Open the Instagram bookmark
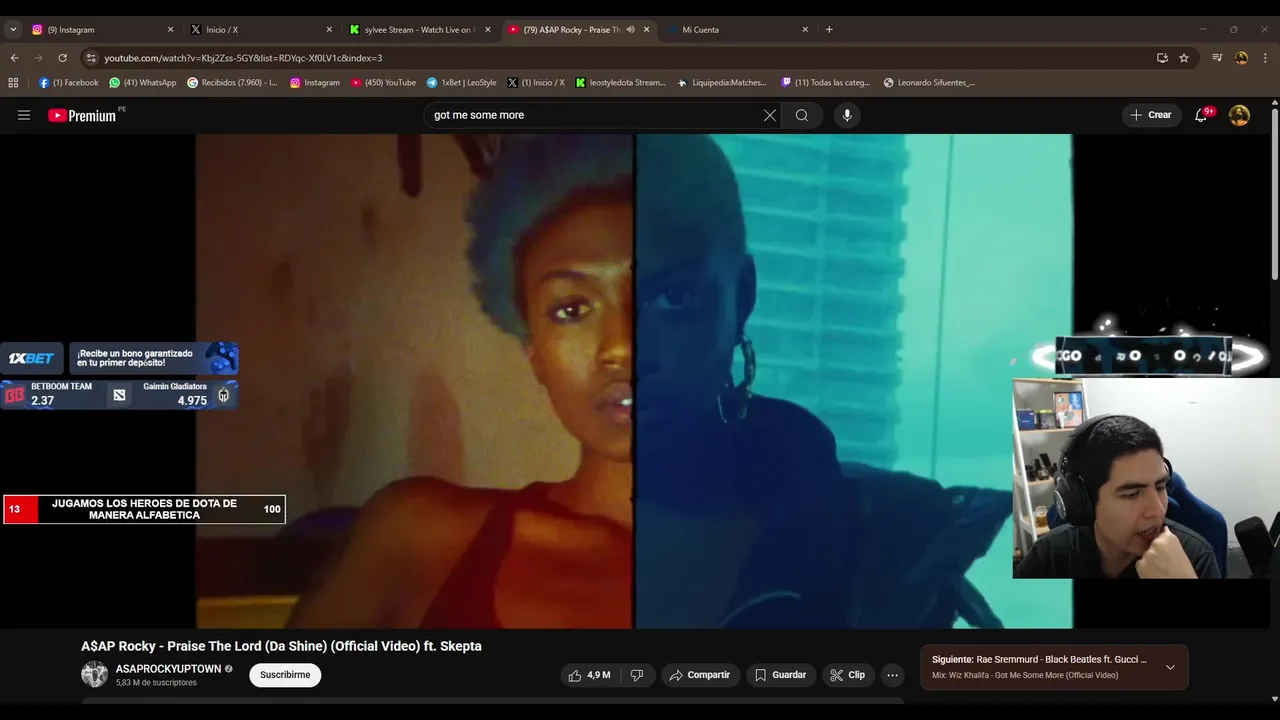The image size is (1280, 720). tap(315, 83)
